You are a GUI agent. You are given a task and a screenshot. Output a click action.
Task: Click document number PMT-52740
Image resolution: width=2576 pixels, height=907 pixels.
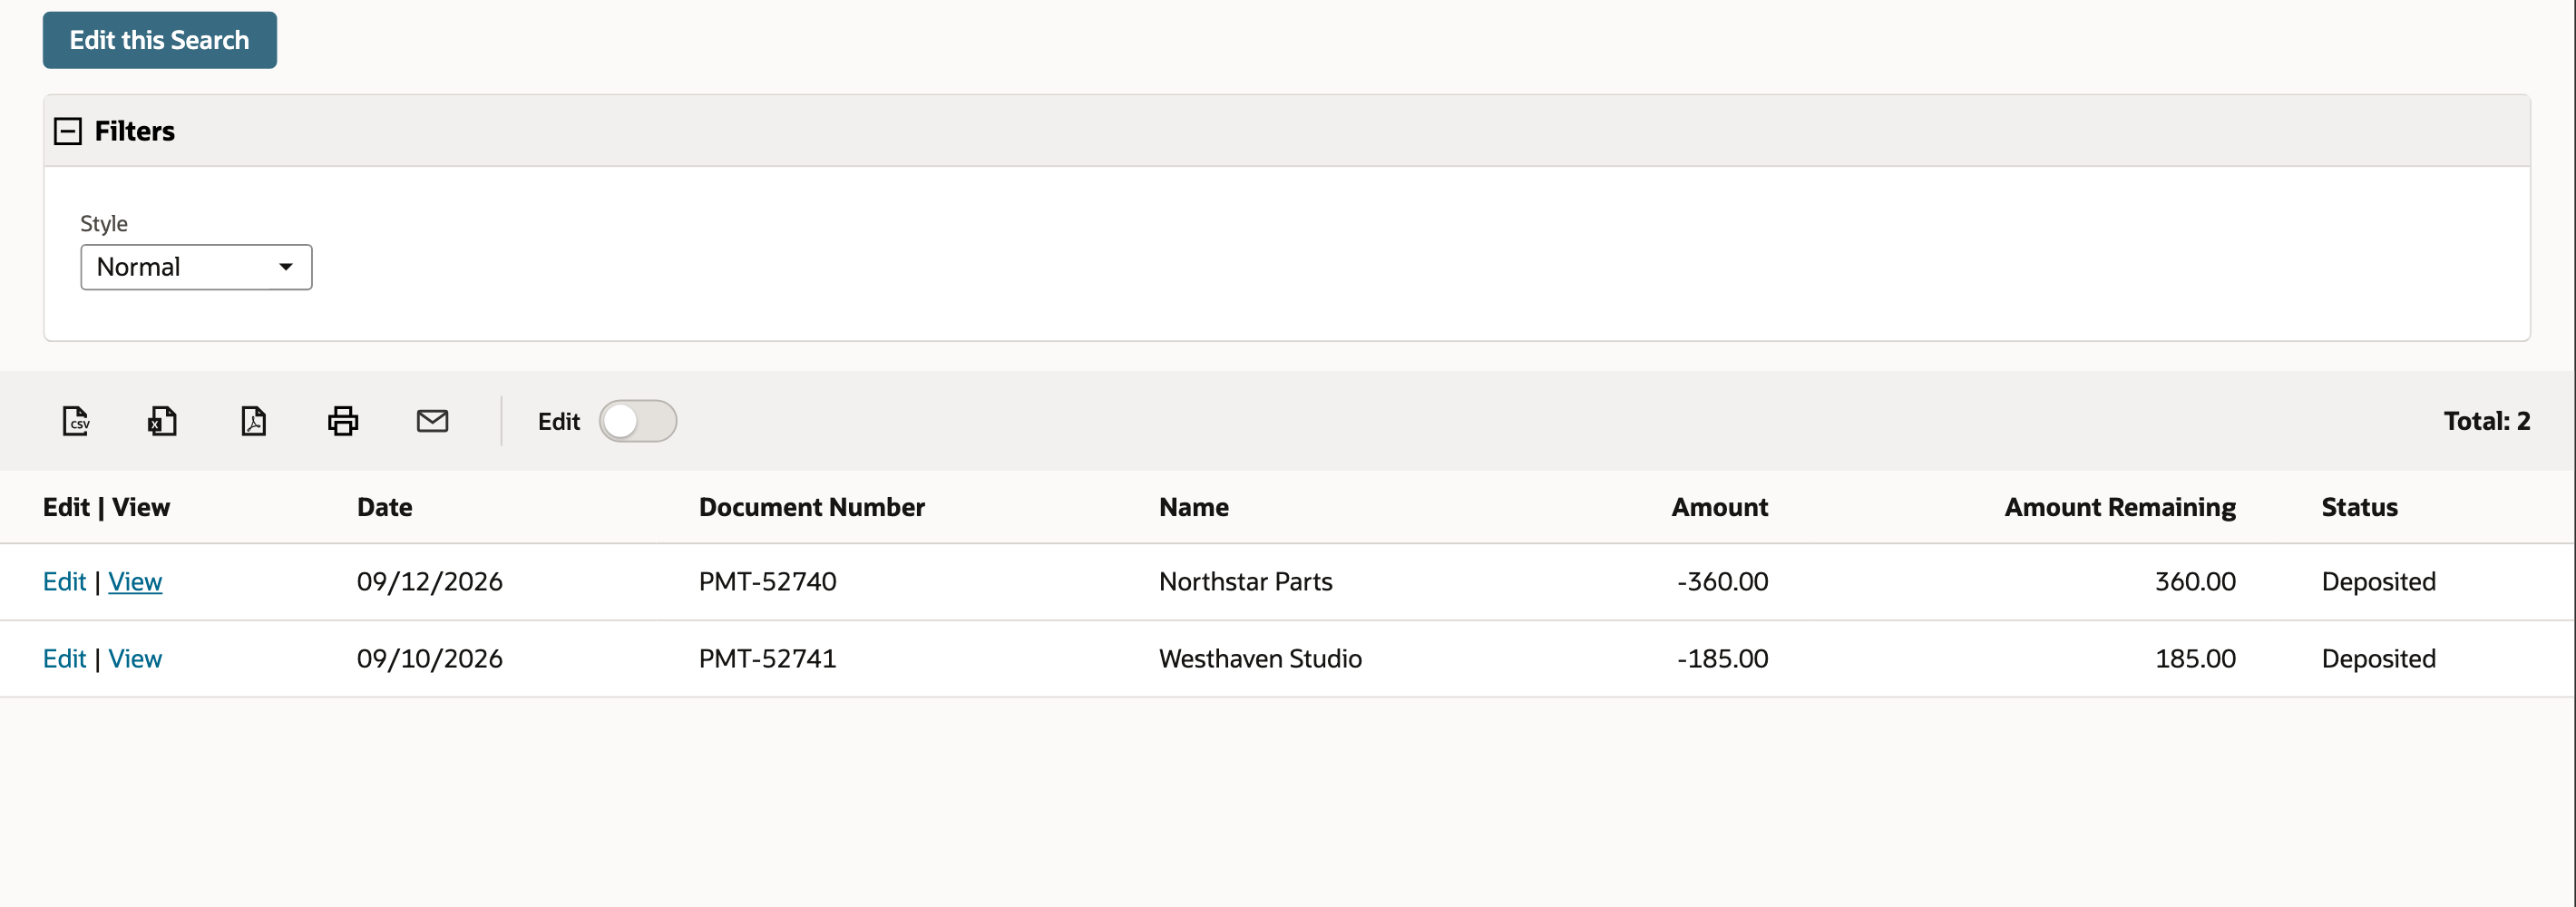pyautogui.click(x=767, y=581)
